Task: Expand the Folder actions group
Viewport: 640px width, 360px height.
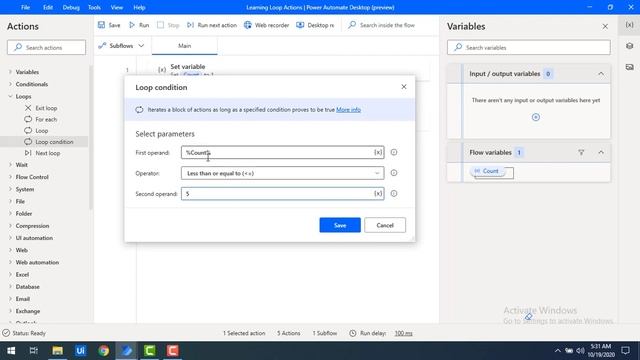Action: 24,213
